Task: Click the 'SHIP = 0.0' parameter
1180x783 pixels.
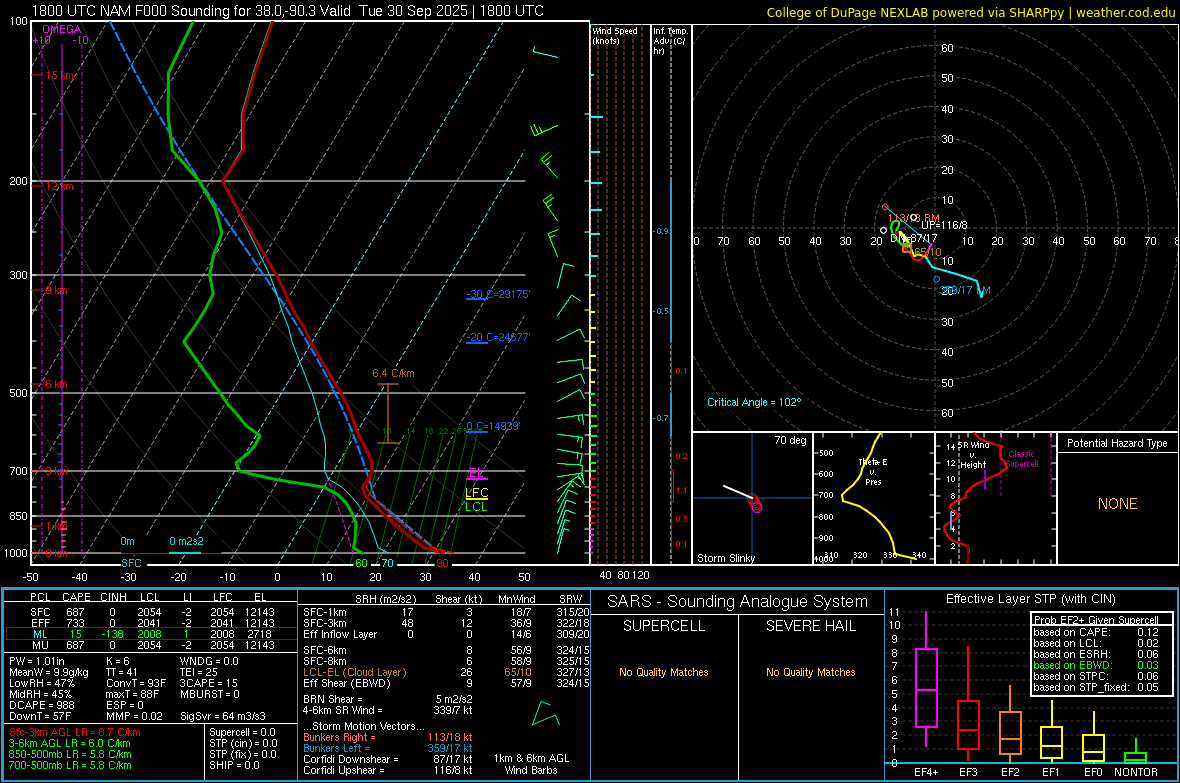Action: [x=234, y=765]
